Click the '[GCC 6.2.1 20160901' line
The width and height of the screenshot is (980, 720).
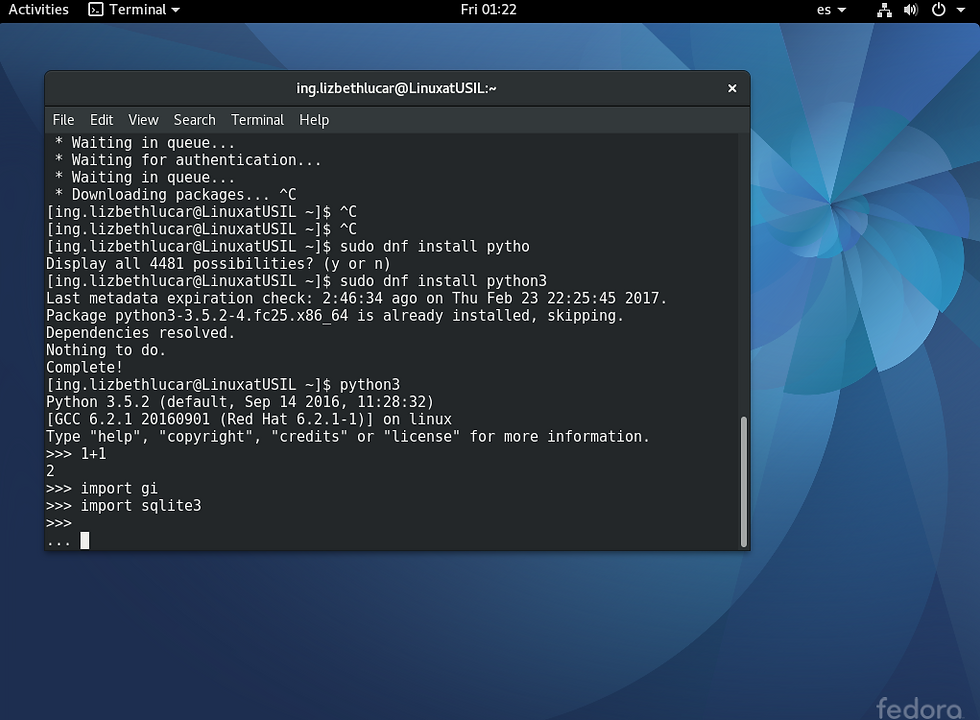click(249, 419)
